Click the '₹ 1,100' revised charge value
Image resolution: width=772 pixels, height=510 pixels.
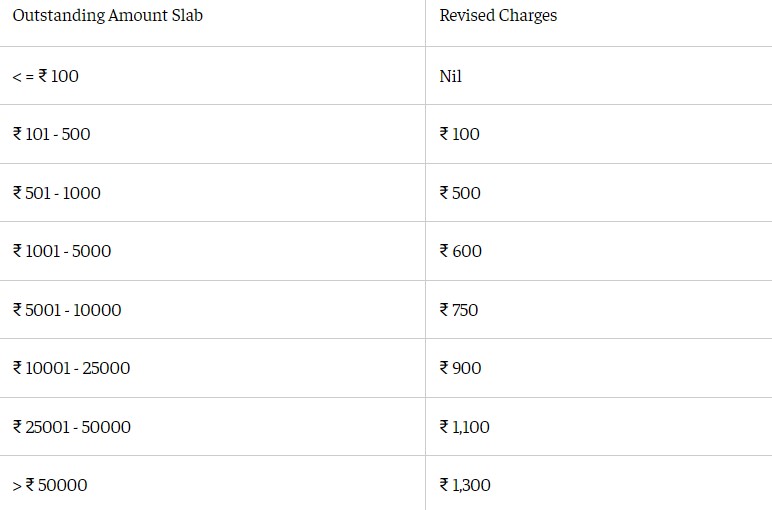coord(465,427)
